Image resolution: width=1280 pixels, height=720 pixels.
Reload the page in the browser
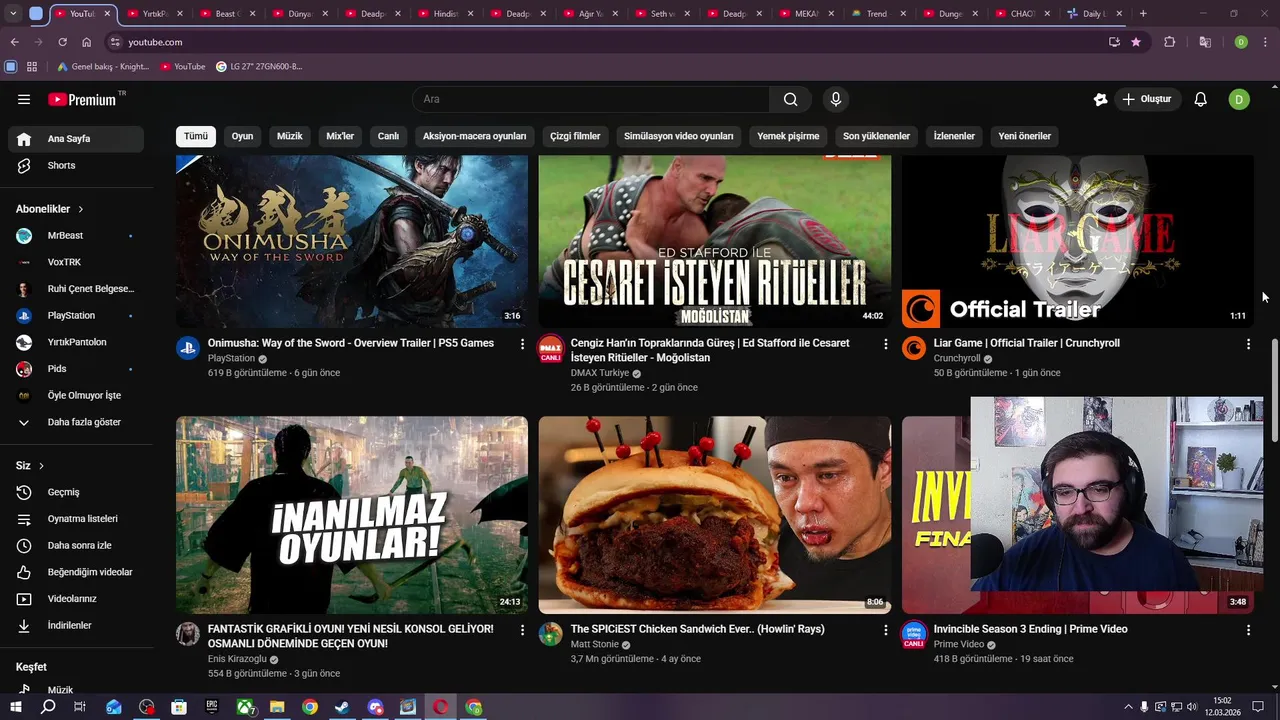pyautogui.click(x=62, y=42)
